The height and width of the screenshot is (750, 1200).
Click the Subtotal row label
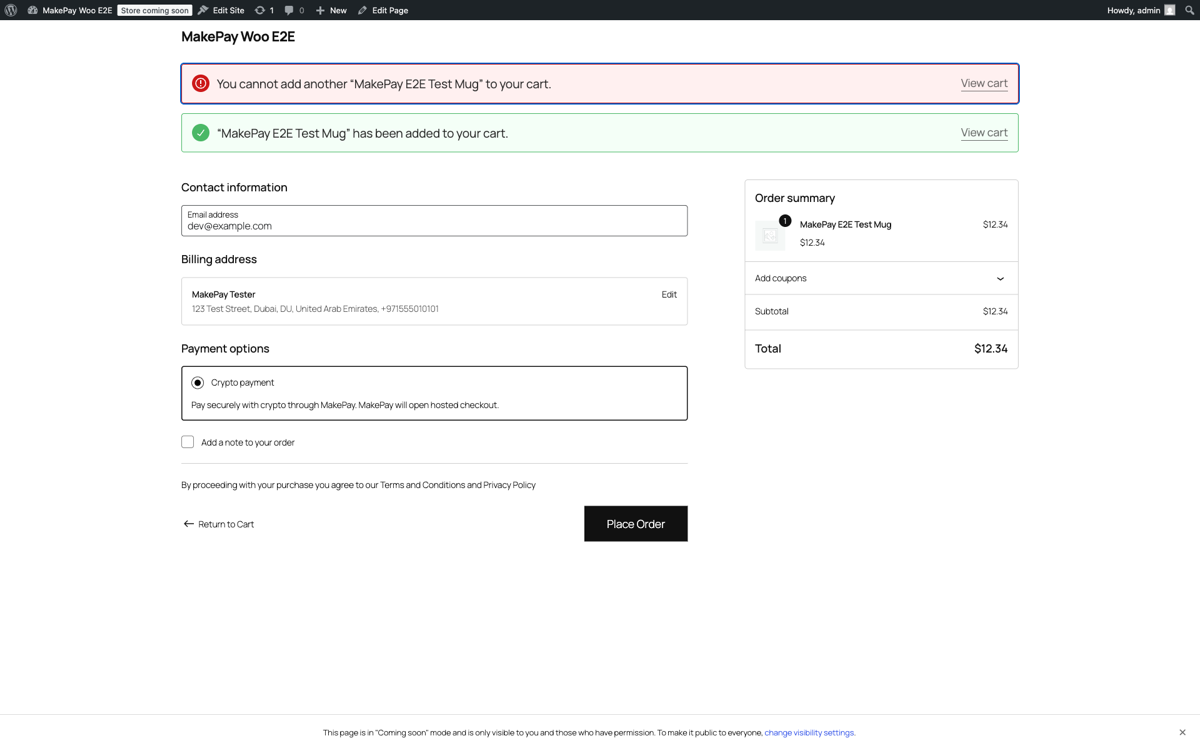pos(772,312)
